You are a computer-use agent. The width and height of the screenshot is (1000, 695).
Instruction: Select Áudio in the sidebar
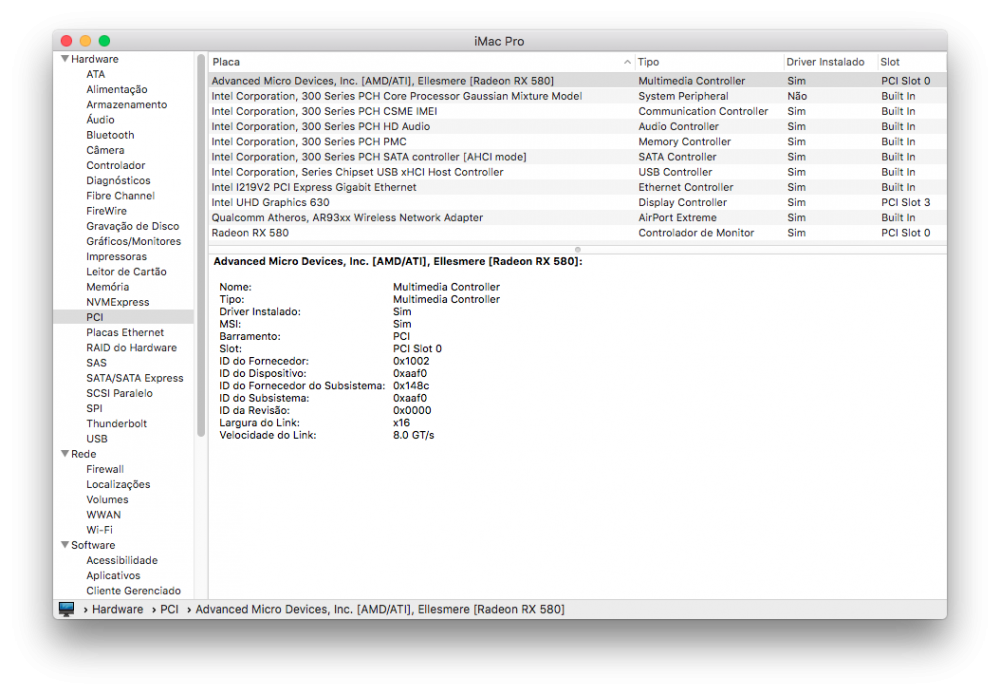100,120
